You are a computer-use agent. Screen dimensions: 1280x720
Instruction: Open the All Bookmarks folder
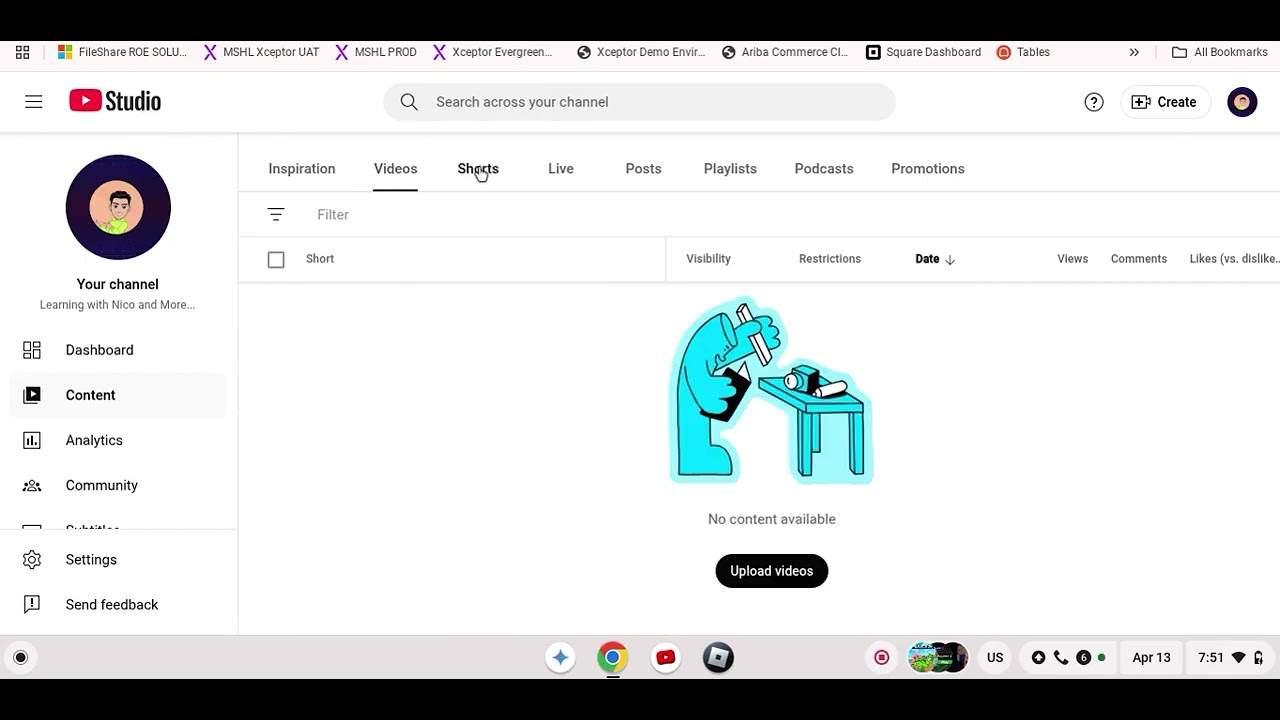pos(1220,52)
